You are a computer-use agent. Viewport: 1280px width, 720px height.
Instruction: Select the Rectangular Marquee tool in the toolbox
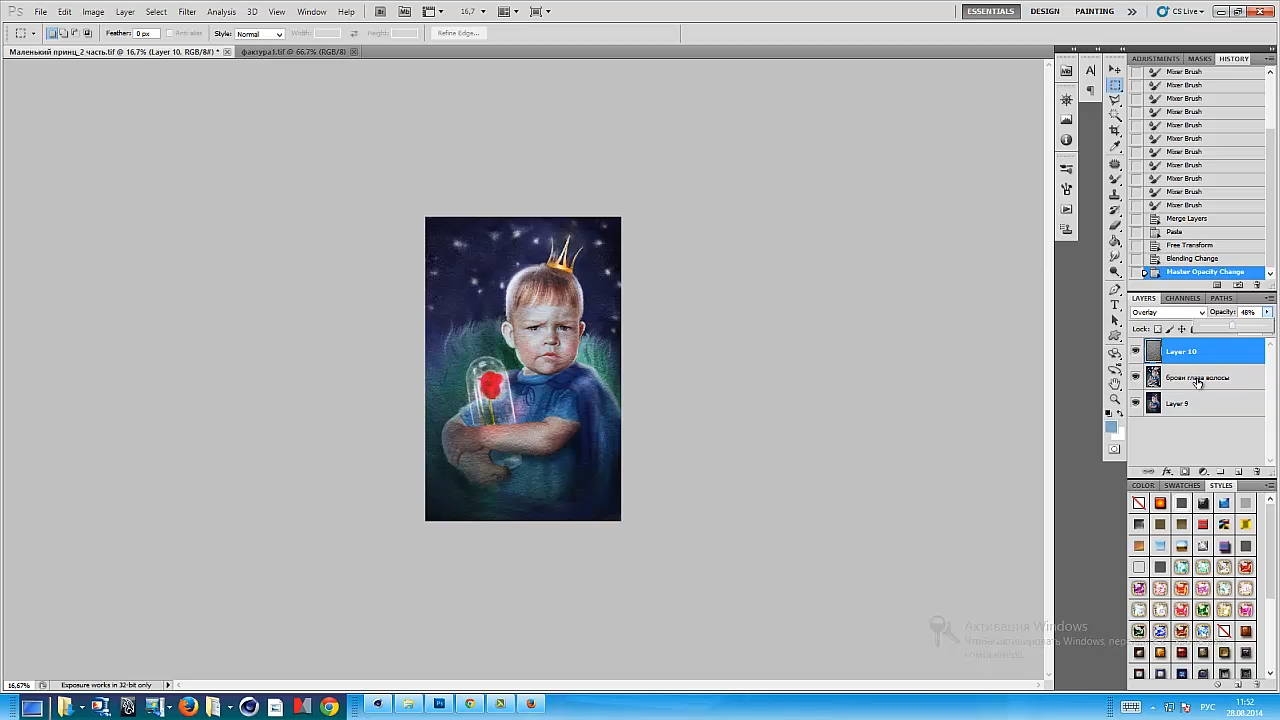[1115, 86]
